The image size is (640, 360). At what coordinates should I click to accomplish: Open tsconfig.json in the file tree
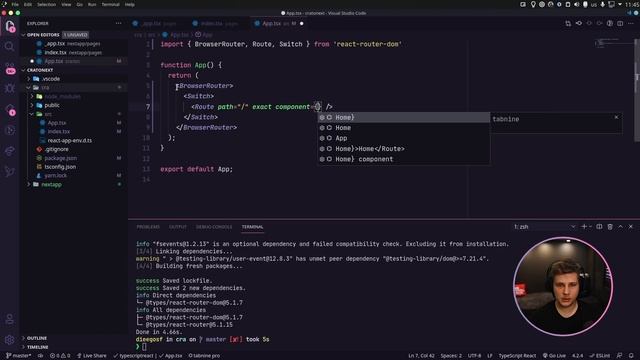60,167
